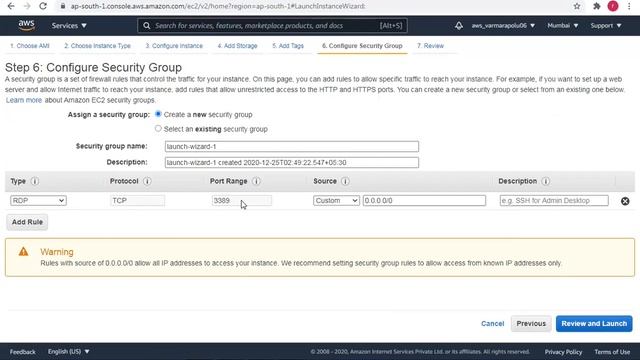Screen dimensions: 640x360
Task: Click the search magnifier icon
Action: tap(147, 26)
